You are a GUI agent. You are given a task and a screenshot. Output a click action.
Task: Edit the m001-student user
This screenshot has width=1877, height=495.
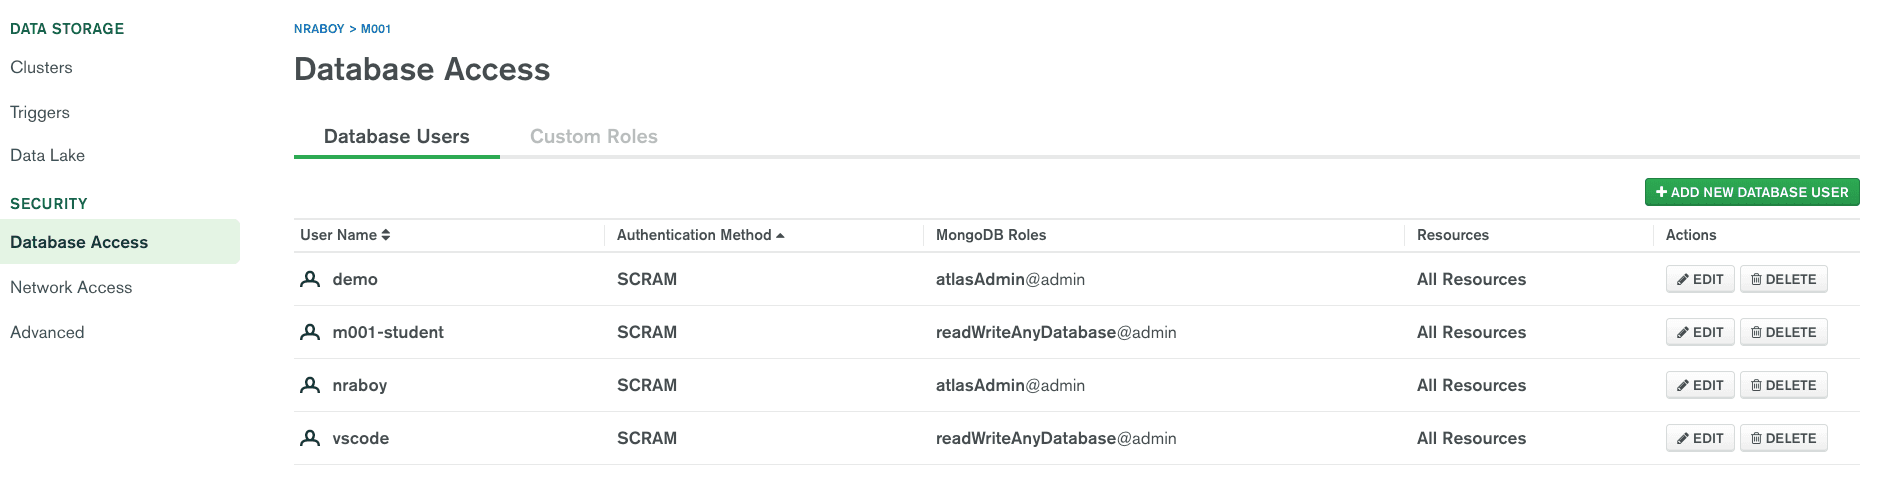click(1699, 332)
